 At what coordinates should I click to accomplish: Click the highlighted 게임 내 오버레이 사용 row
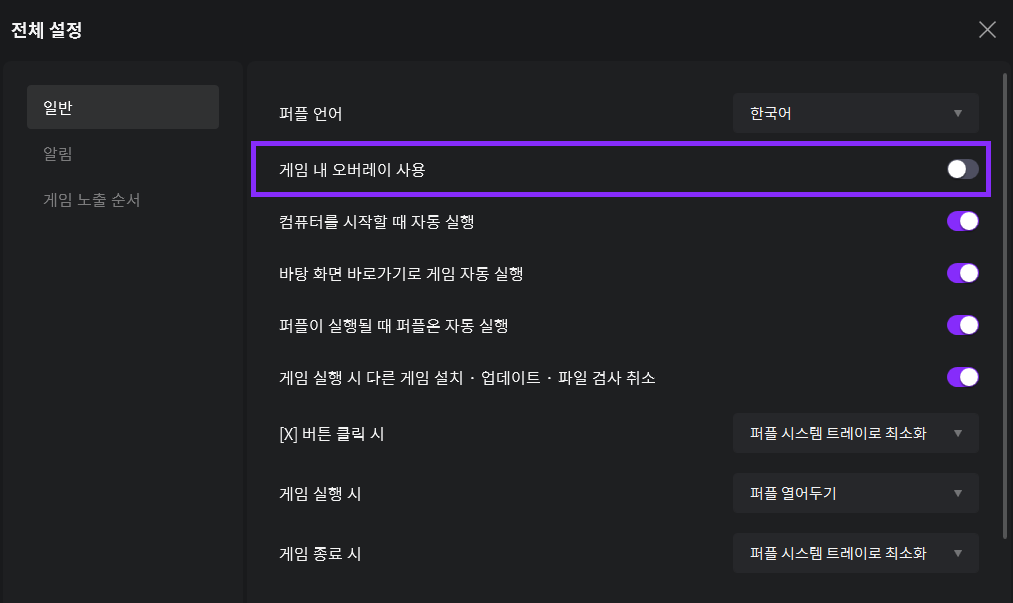620,169
